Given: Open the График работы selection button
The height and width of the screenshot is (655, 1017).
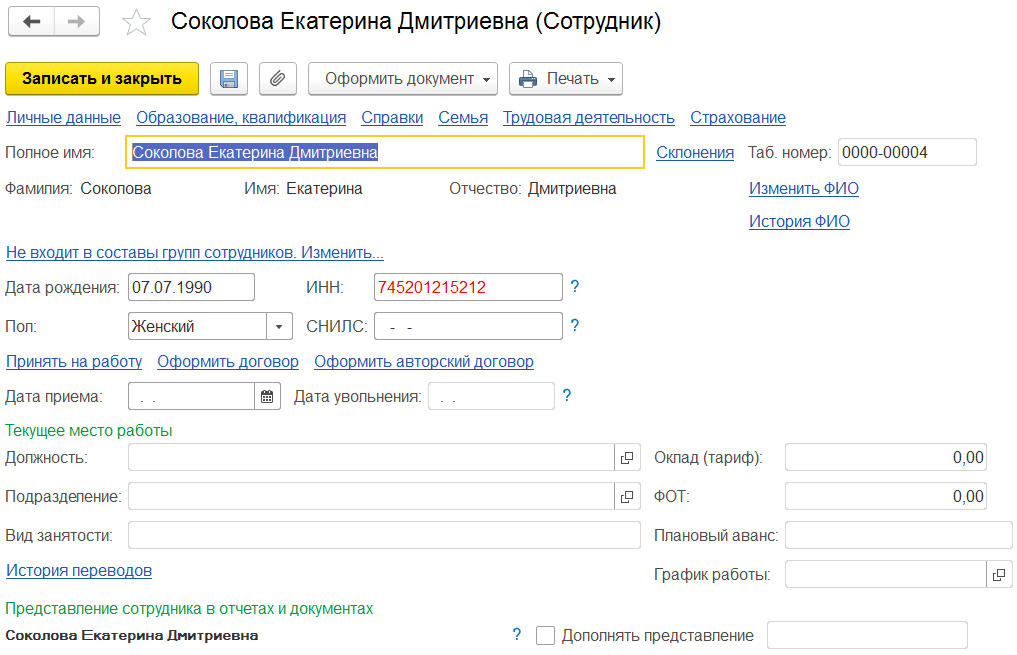Looking at the screenshot, I should click(x=999, y=575).
